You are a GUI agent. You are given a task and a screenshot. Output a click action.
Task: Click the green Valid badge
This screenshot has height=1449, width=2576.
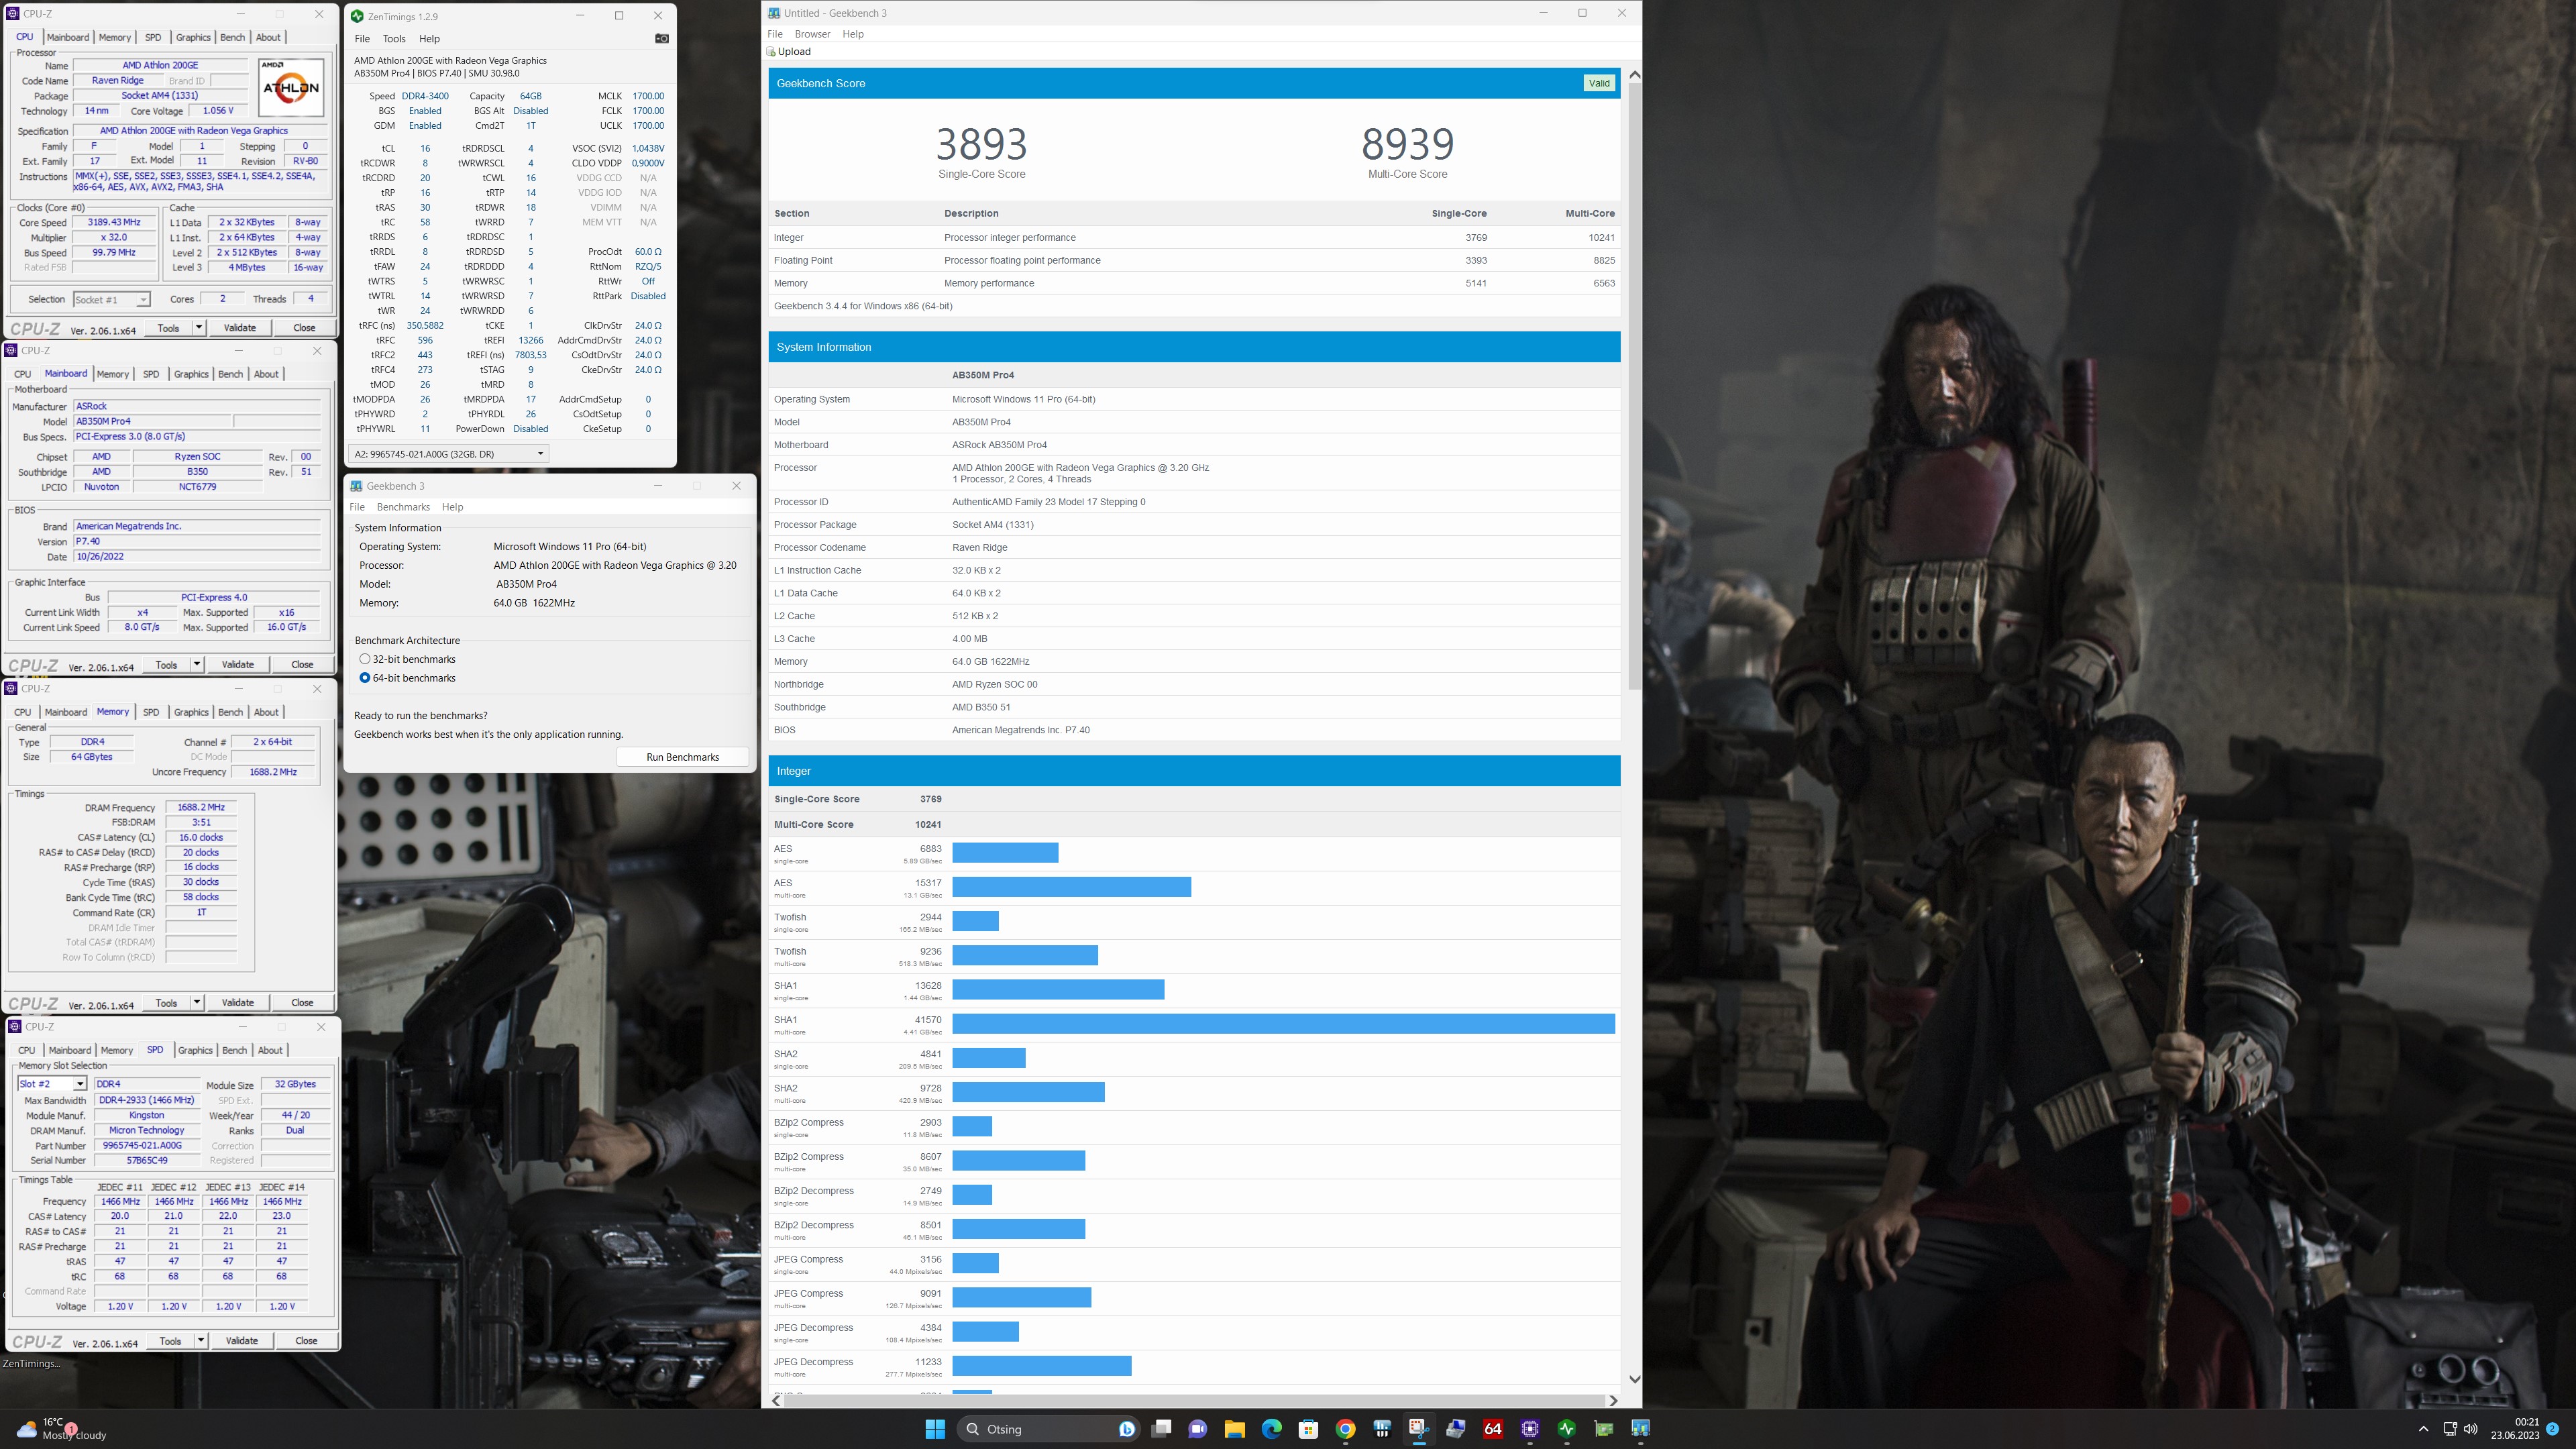(1598, 83)
